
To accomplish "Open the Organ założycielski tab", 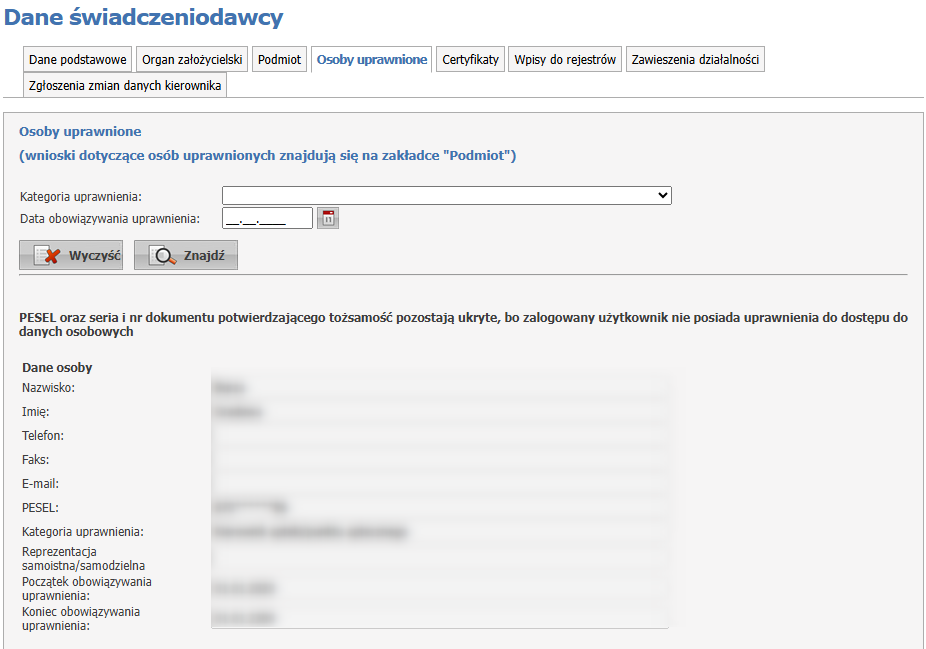I will [x=192, y=60].
